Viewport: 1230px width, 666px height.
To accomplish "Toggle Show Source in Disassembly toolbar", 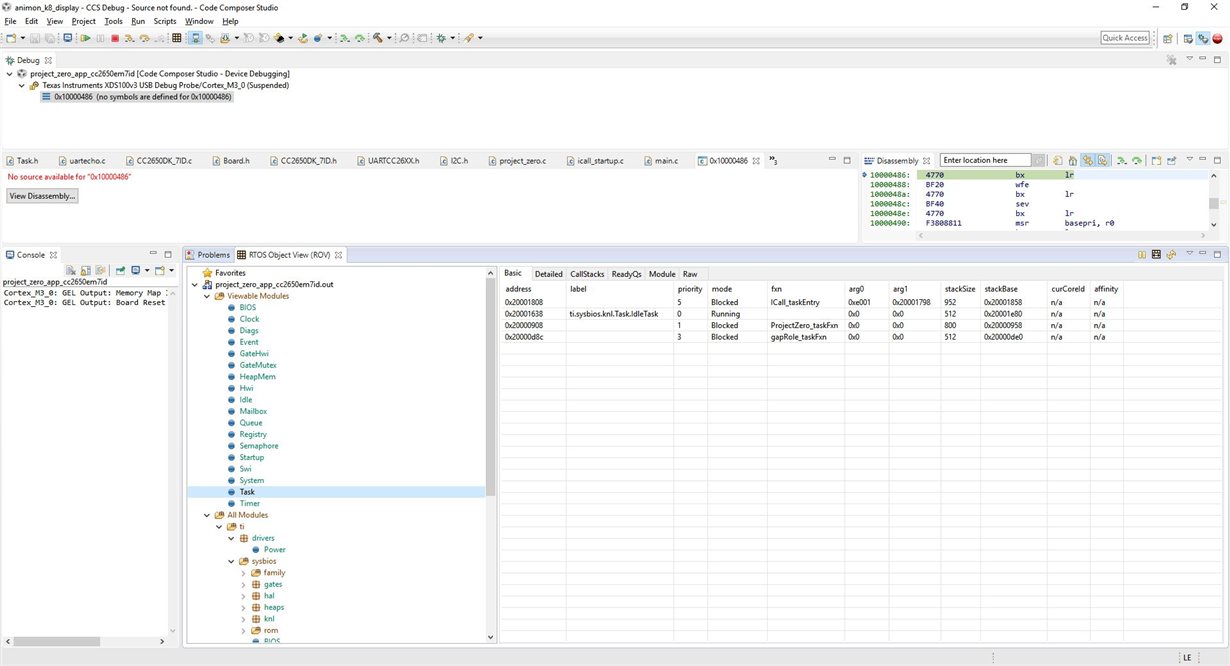I will point(1101,160).
